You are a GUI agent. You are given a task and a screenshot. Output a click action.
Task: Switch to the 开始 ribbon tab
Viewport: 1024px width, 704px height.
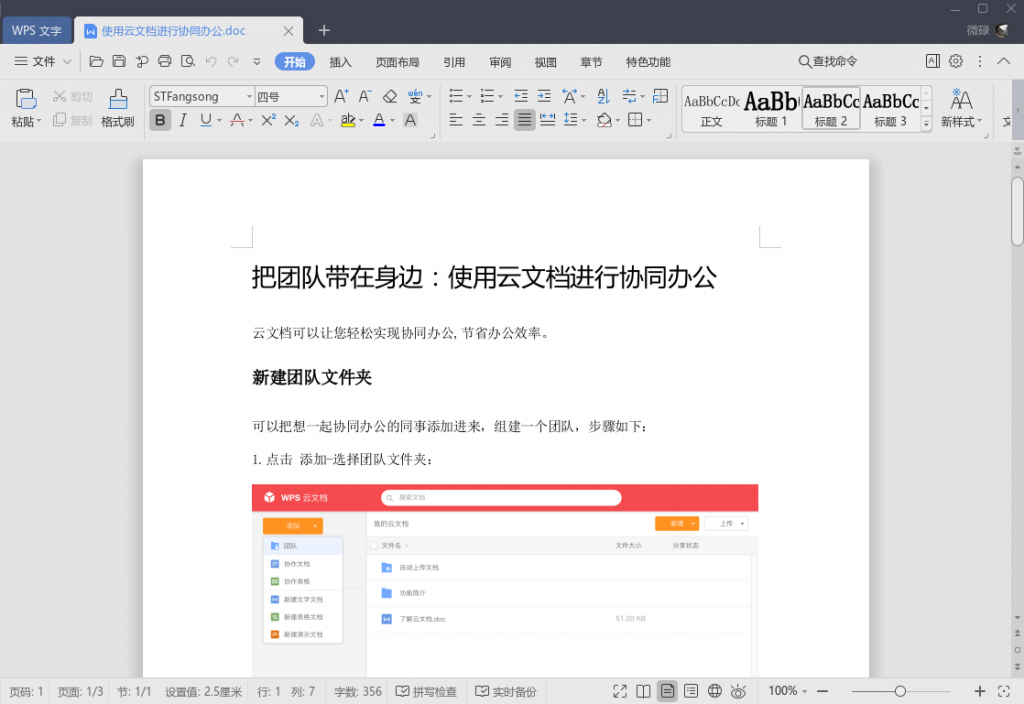click(295, 61)
